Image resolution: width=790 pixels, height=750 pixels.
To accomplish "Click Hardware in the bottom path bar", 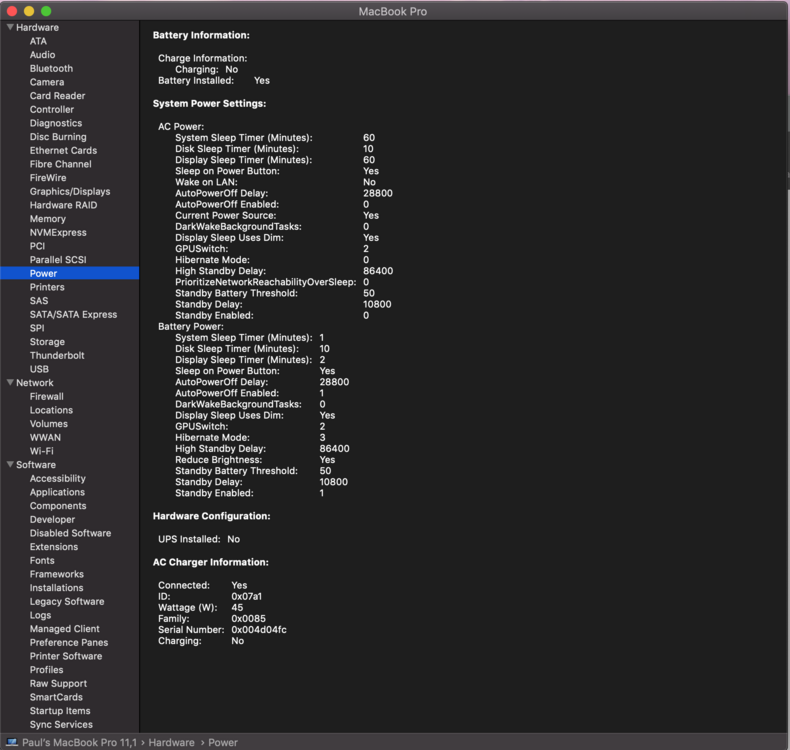I will [x=172, y=743].
